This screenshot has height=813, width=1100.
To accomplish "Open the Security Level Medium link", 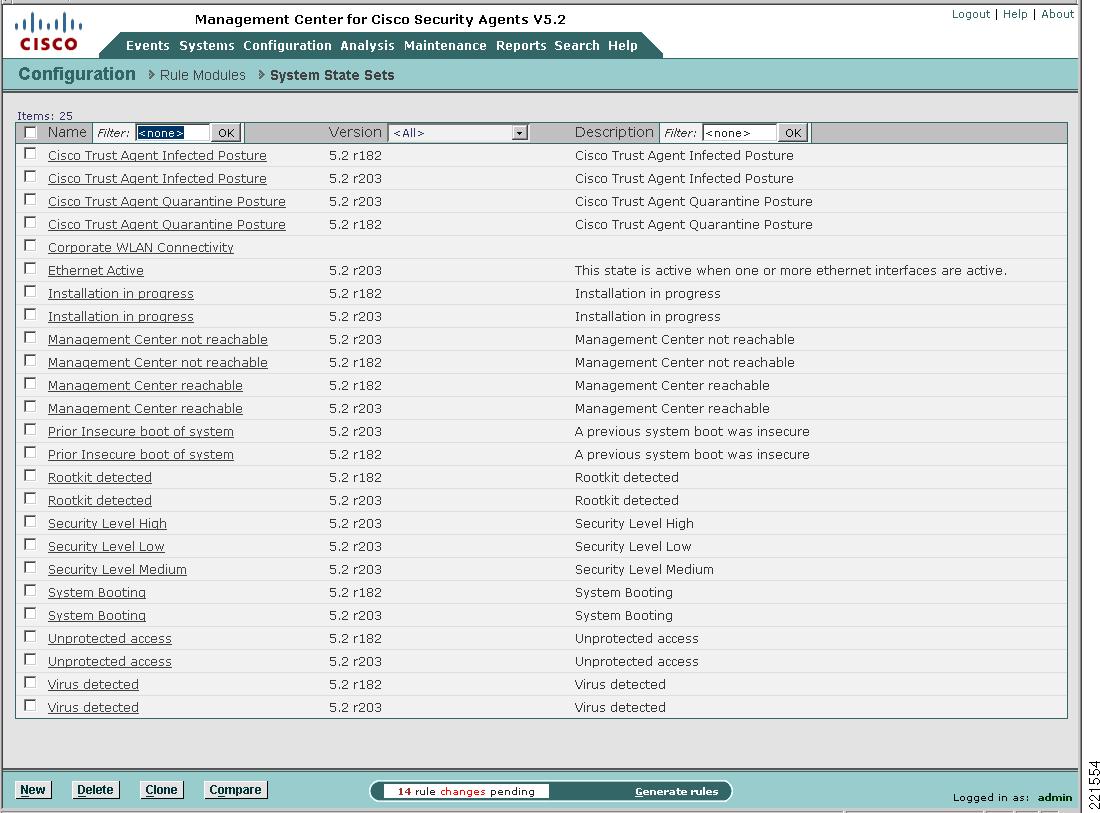I will pyautogui.click(x=117, y=570).
